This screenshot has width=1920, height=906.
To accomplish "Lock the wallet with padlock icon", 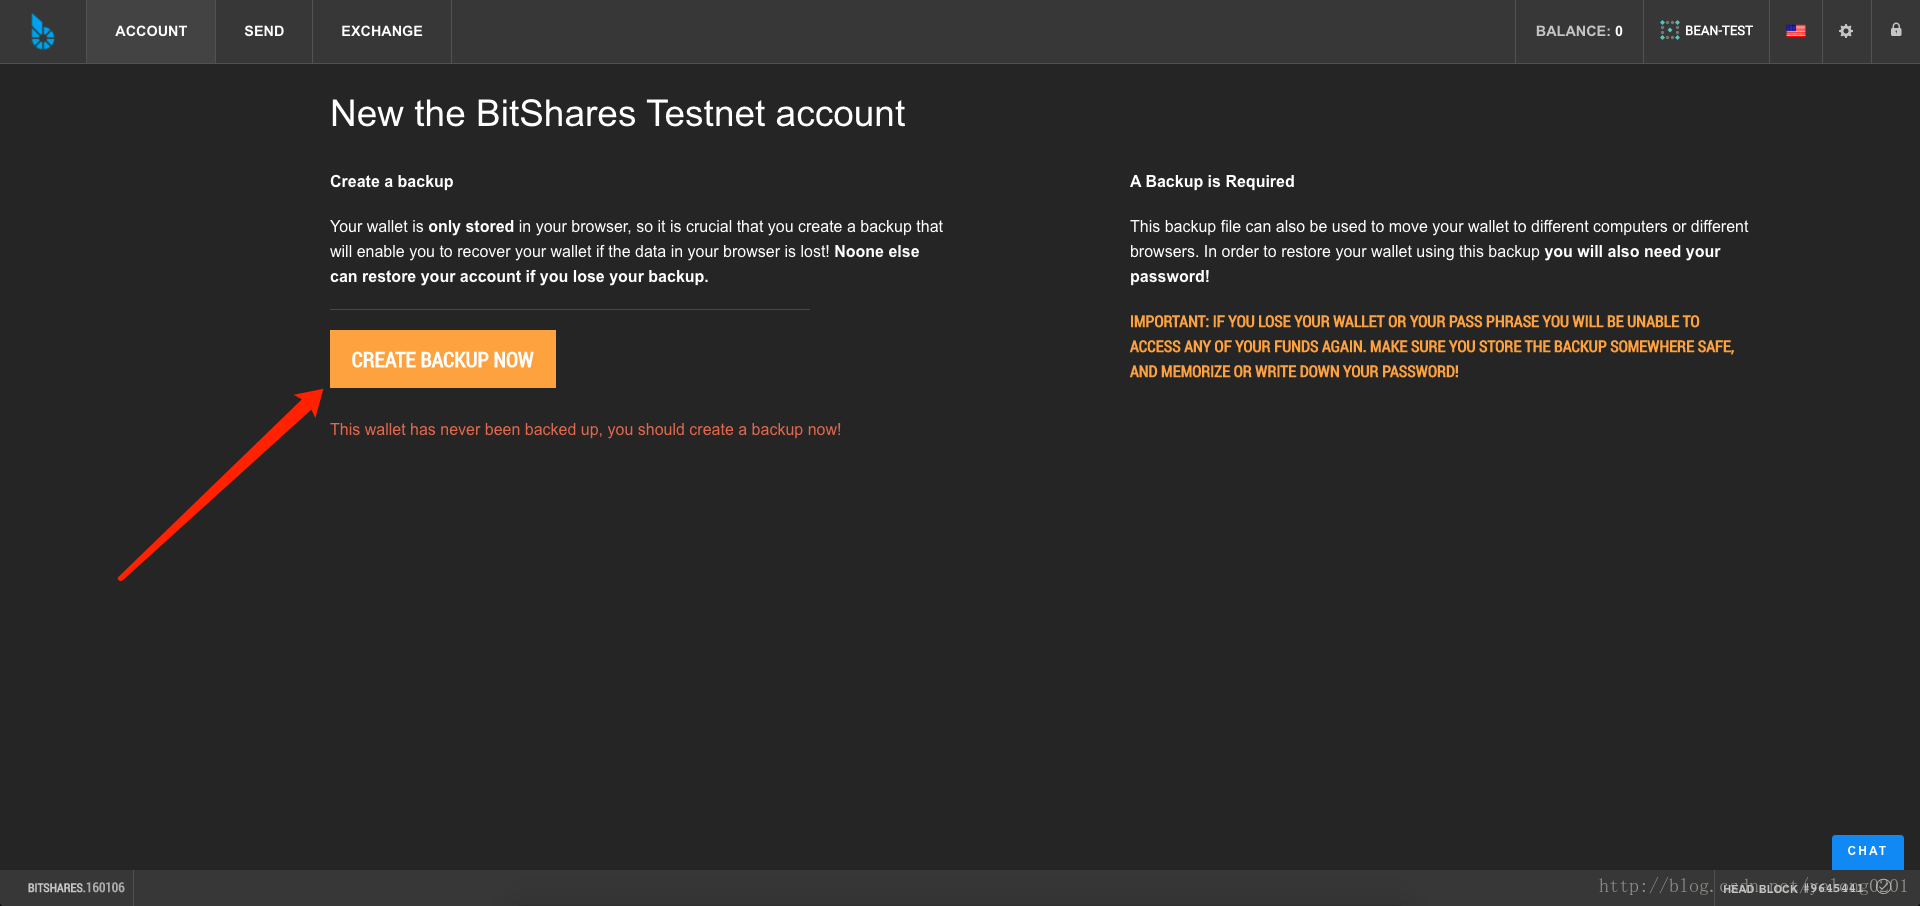I will [1896, 30].
